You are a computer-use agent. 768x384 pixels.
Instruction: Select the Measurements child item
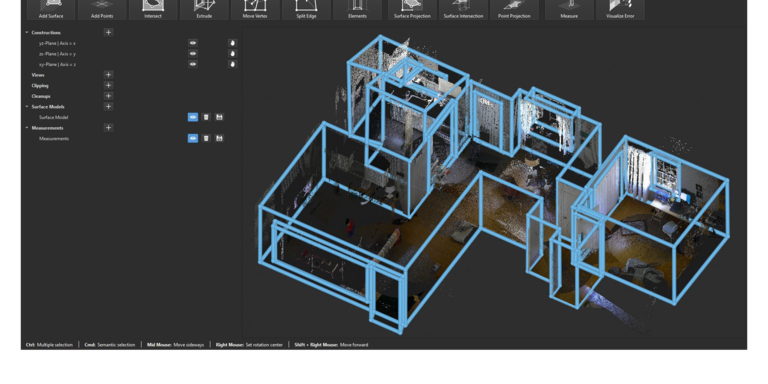click(x=54, y=139)
